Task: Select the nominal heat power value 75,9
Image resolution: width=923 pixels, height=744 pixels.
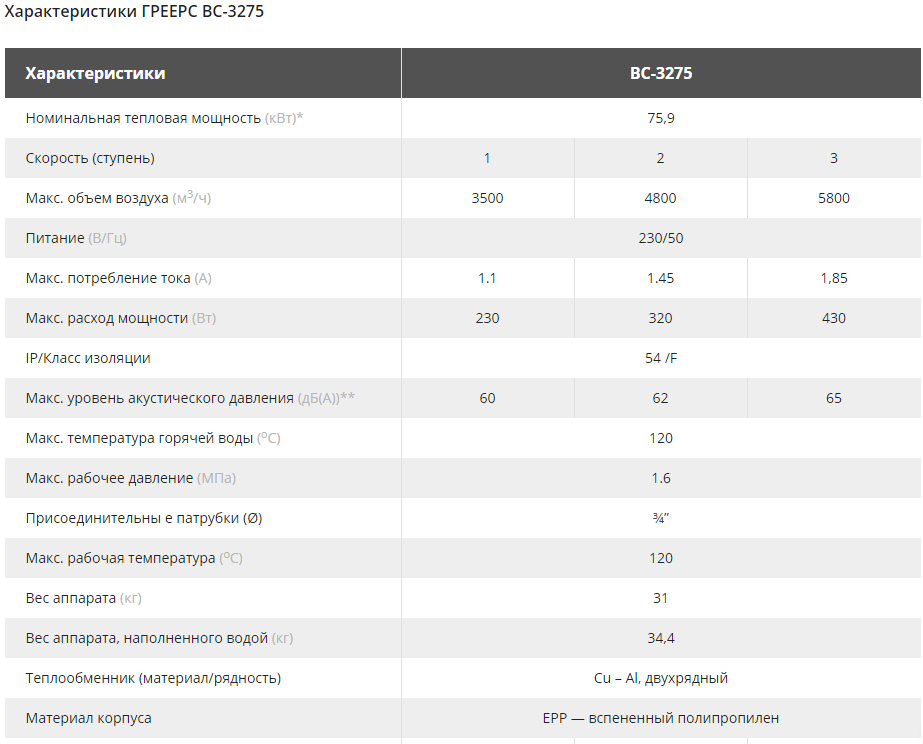Action: point(661,118)
